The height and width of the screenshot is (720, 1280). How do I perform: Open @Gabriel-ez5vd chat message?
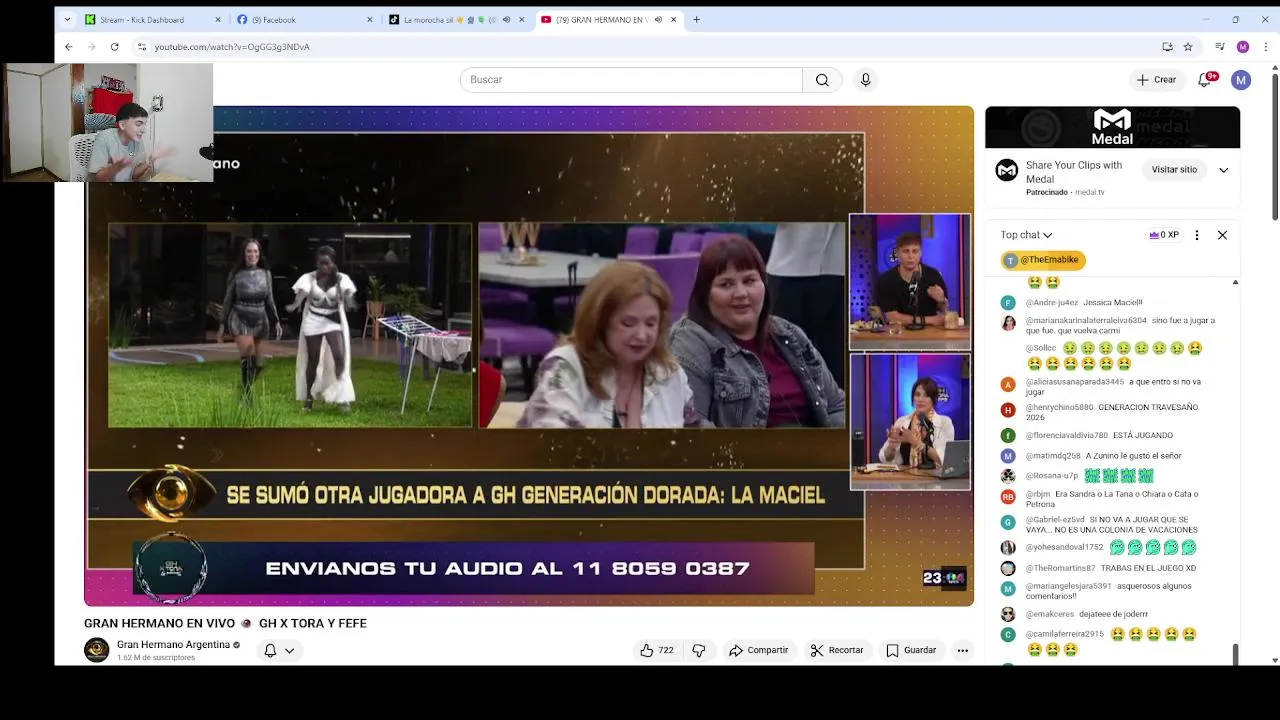coord(1110,525)
